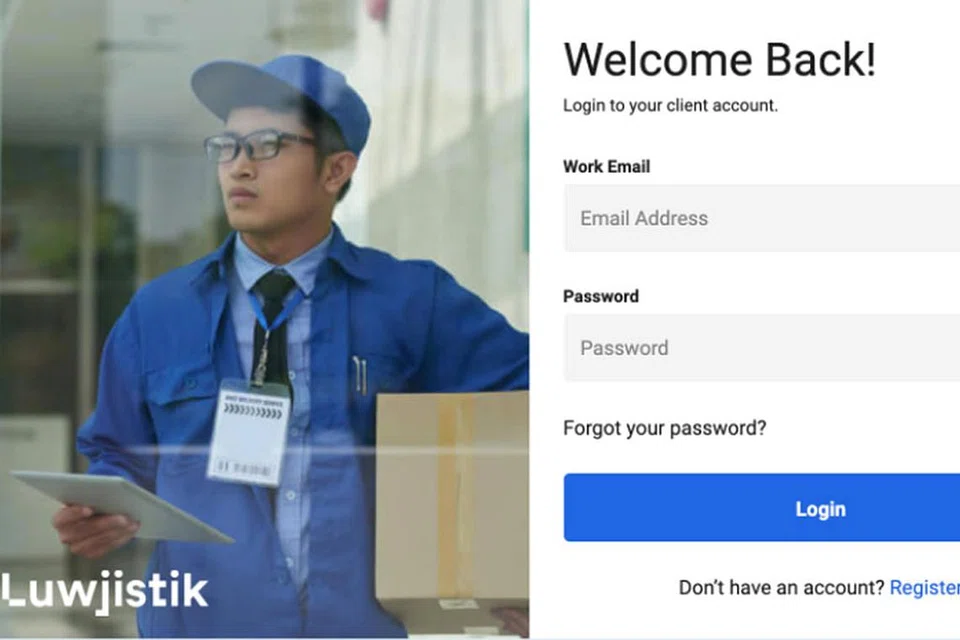Image resolution: width=960 pixels, height=640 pixels.
Task: Click the Login to your client account text
Action: click(670, 105)
